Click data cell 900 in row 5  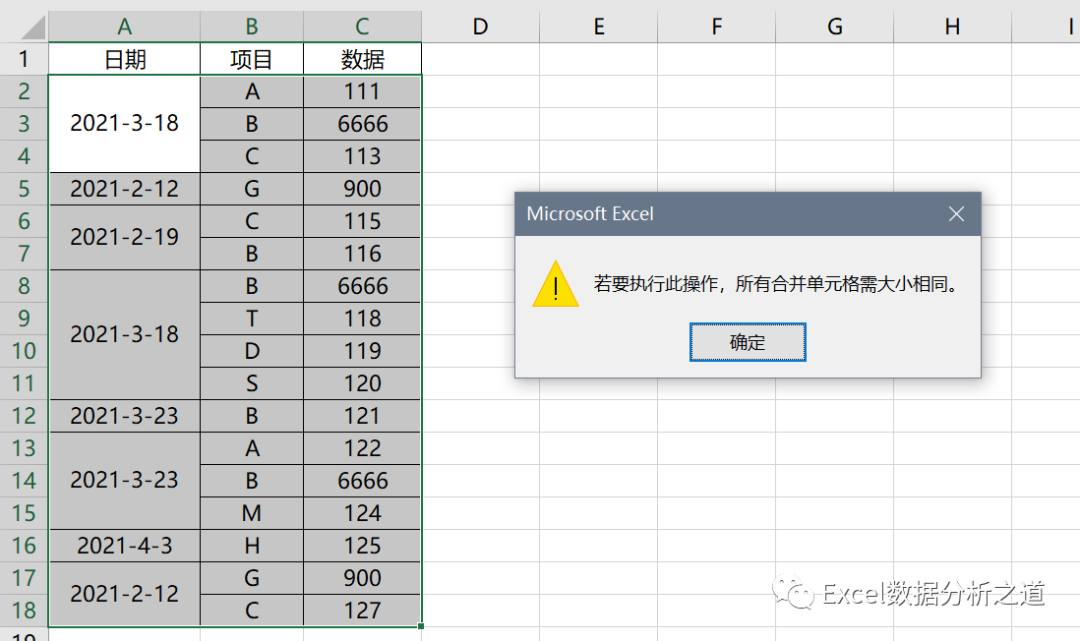click(x=362, y=189)
